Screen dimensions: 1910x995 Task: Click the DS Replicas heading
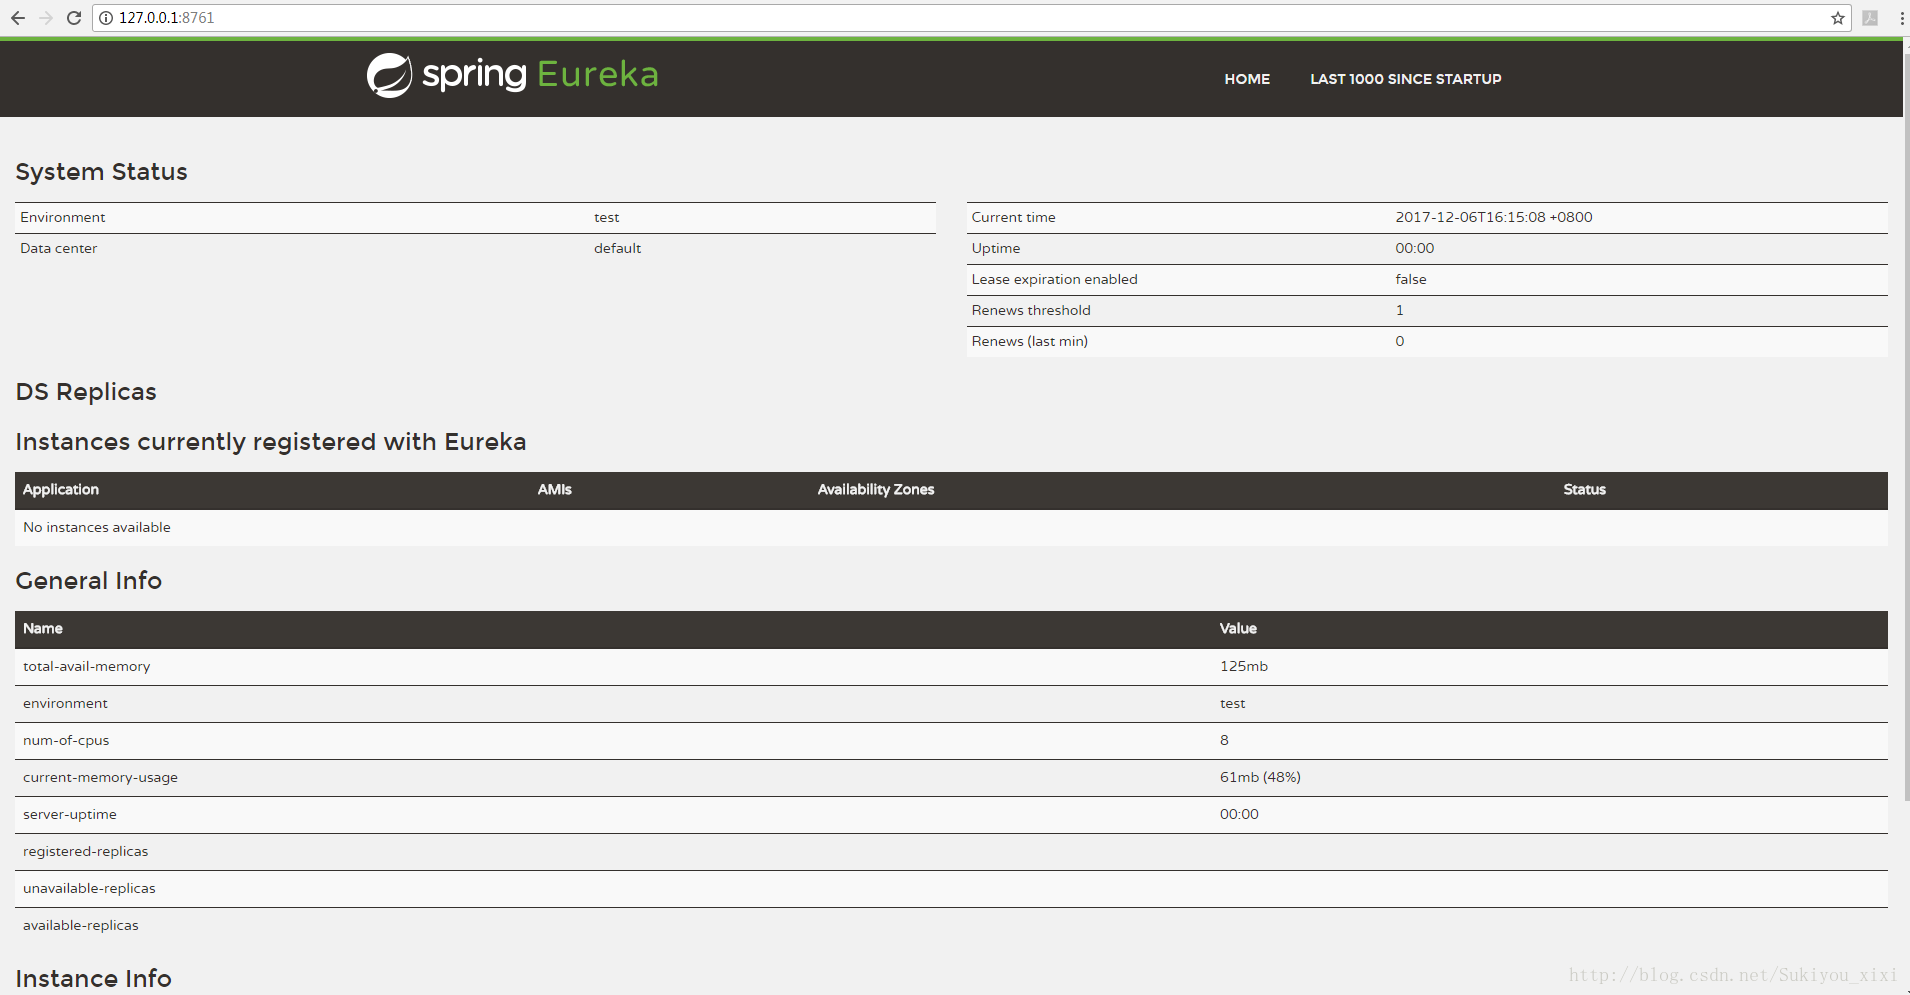pyautogui.click(x=86, y=392)
